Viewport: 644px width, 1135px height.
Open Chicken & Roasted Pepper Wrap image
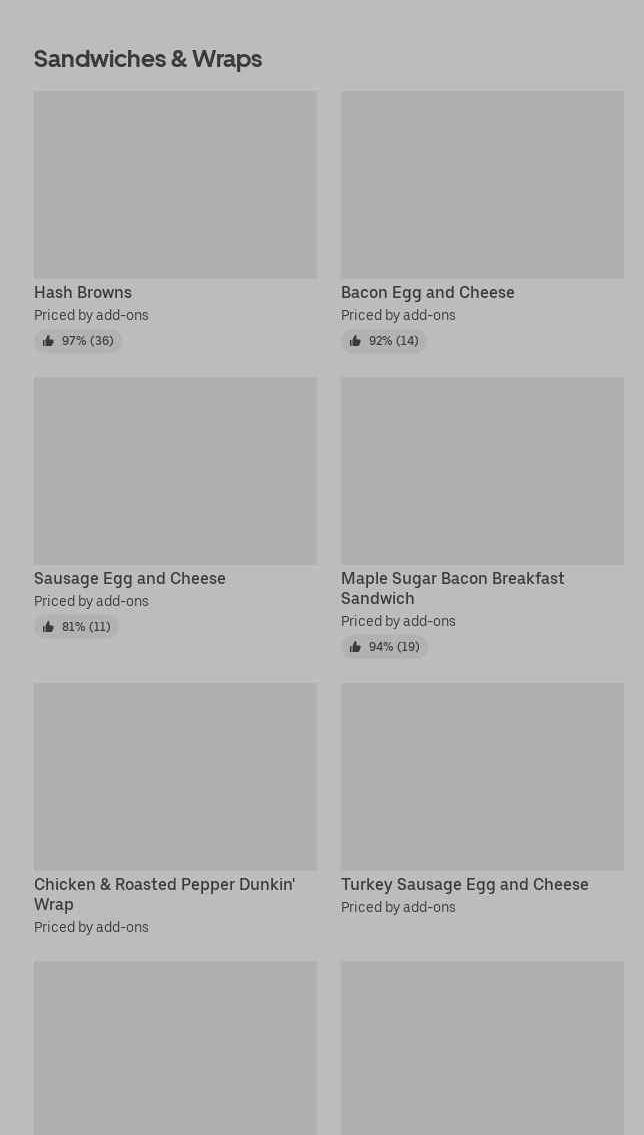coord(175,777)
